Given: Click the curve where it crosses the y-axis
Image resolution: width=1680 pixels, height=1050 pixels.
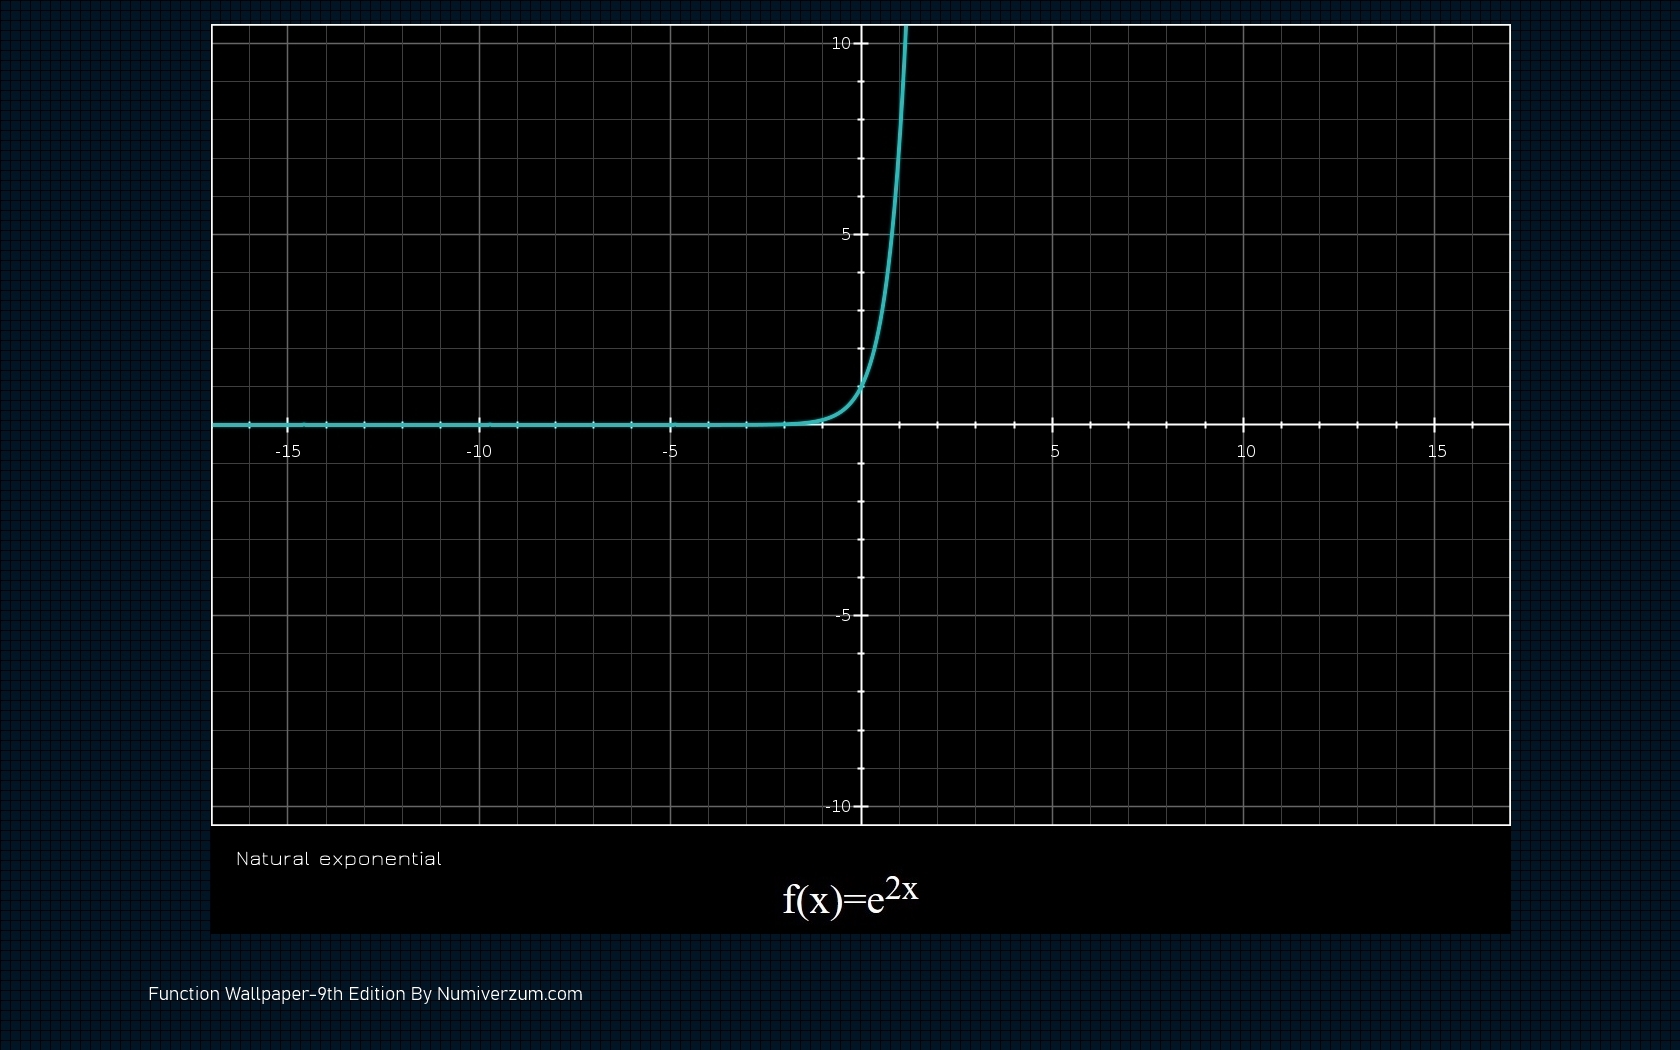Looking at the screenshot, I should coord(861,387).
